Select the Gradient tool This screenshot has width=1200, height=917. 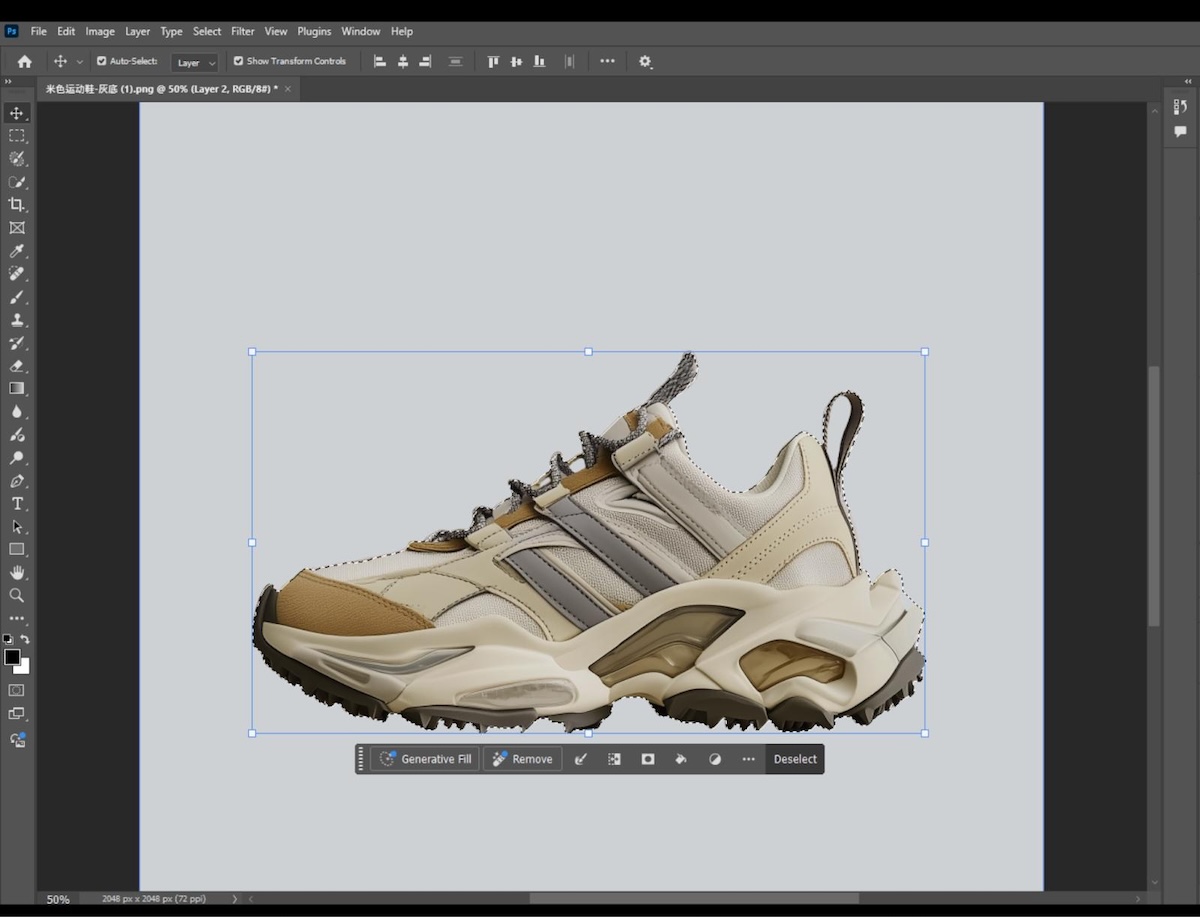(17, 388)
